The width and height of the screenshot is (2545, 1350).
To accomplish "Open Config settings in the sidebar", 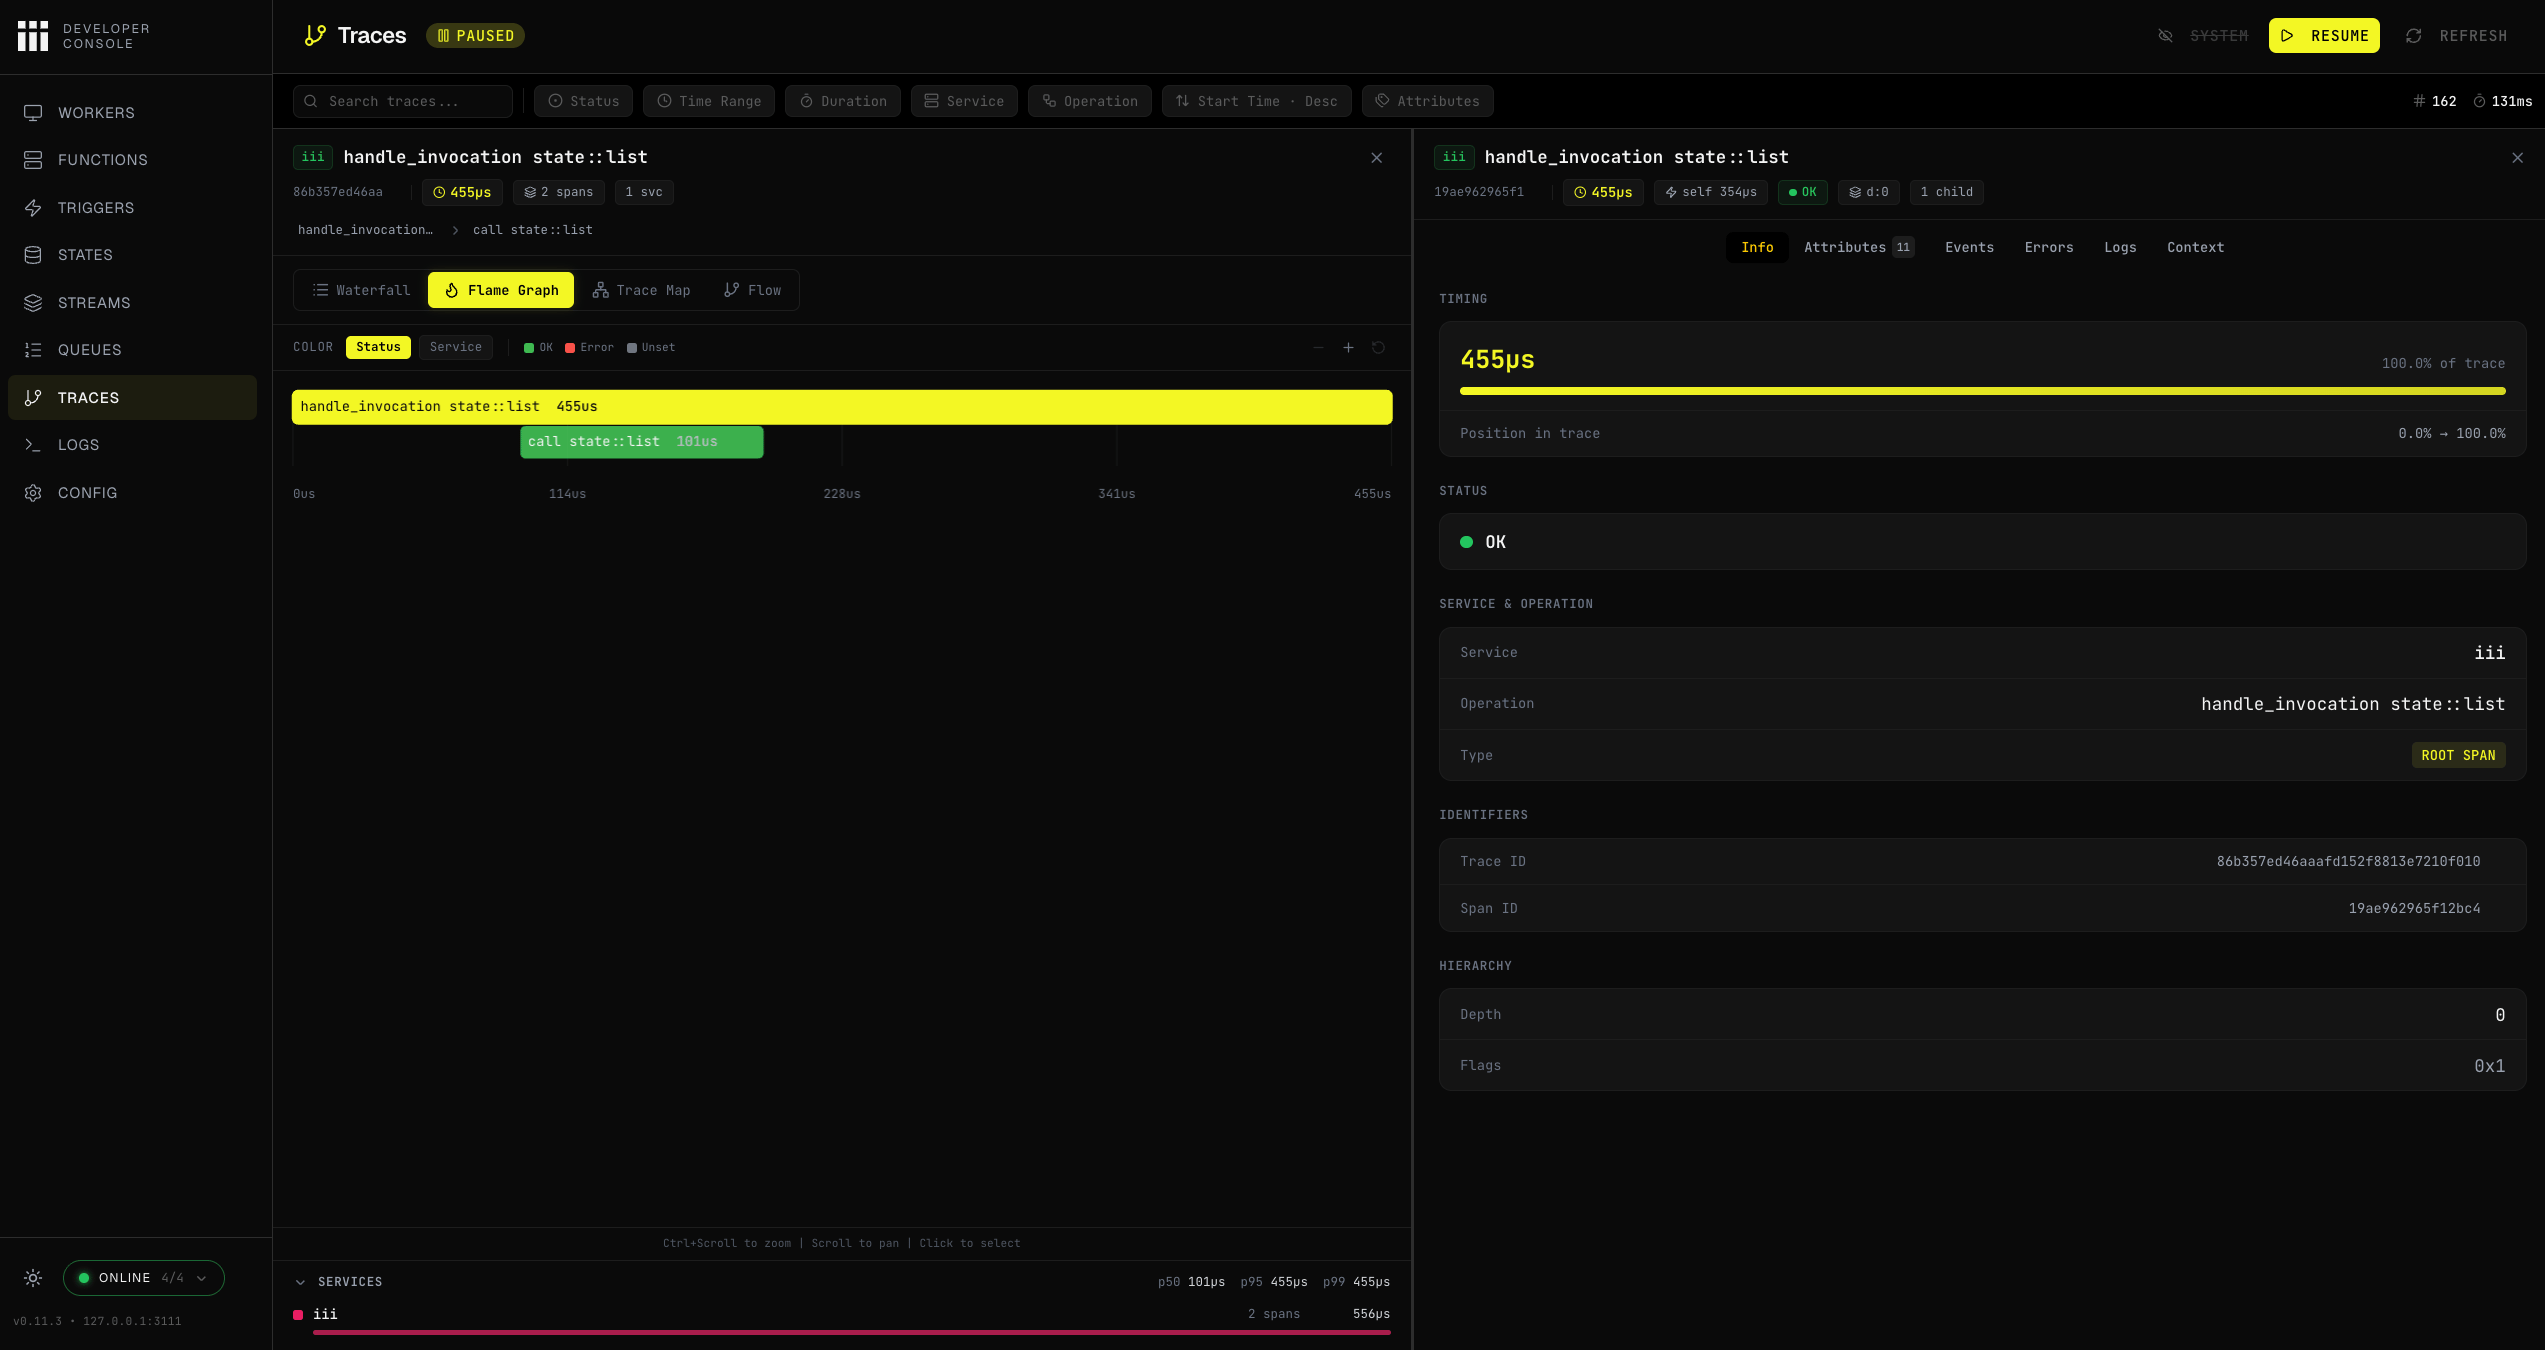I will [x=132, y=493].
